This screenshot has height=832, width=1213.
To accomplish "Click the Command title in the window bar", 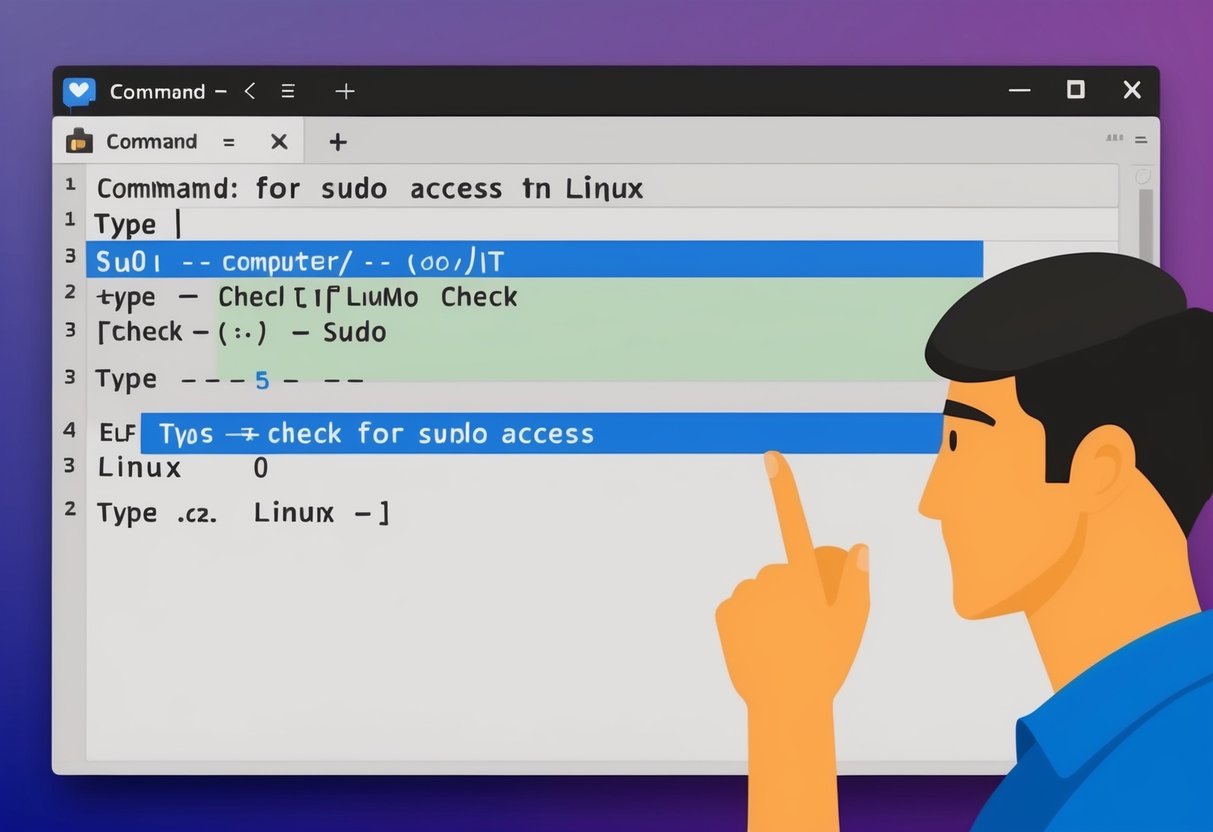I will tap(158, 91).
